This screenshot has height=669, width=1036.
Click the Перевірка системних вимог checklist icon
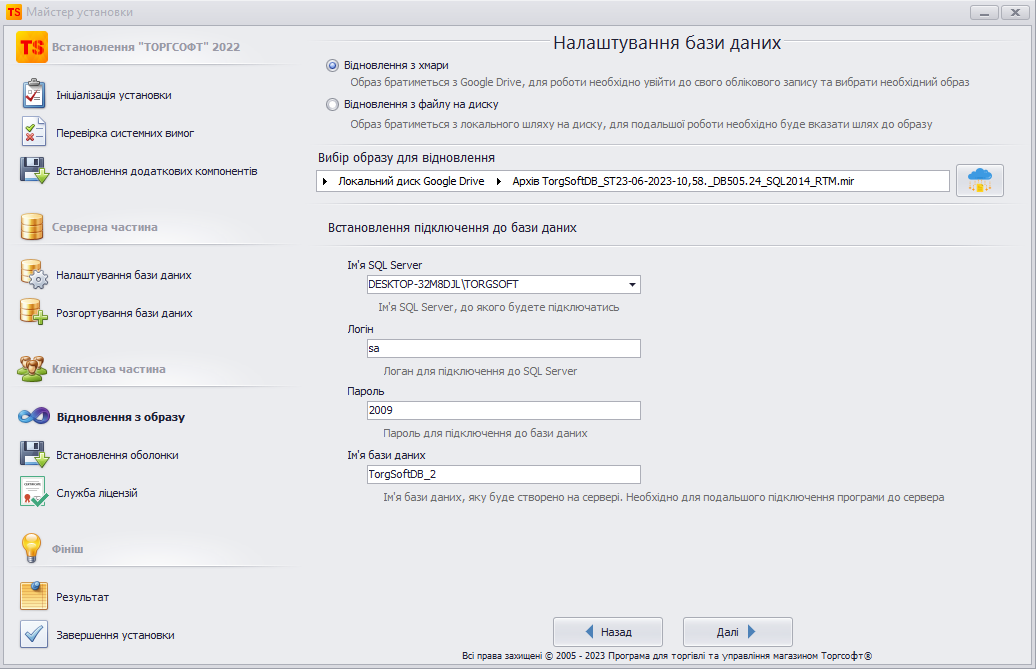[x=34, y=132]
